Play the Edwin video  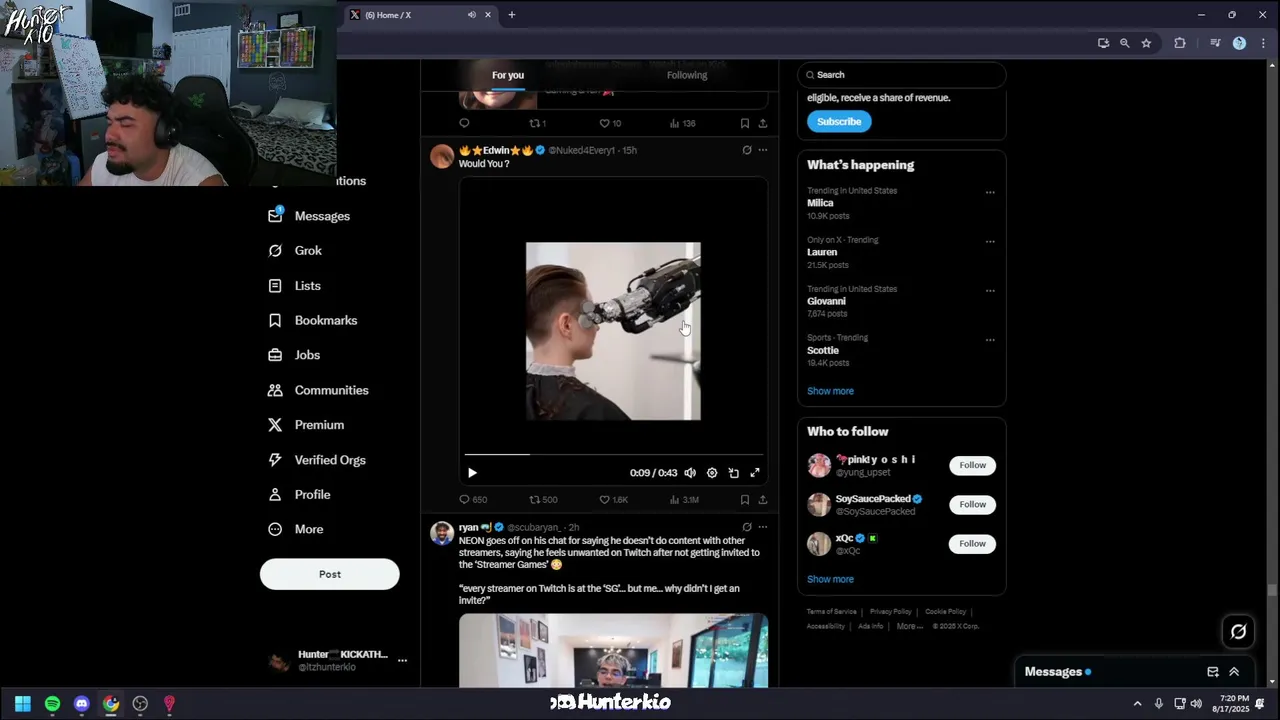472,473
